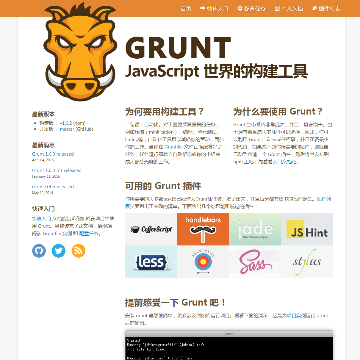Click the RequireJS target plugin logo
This screenshot has height=360, width=360.
203,262
